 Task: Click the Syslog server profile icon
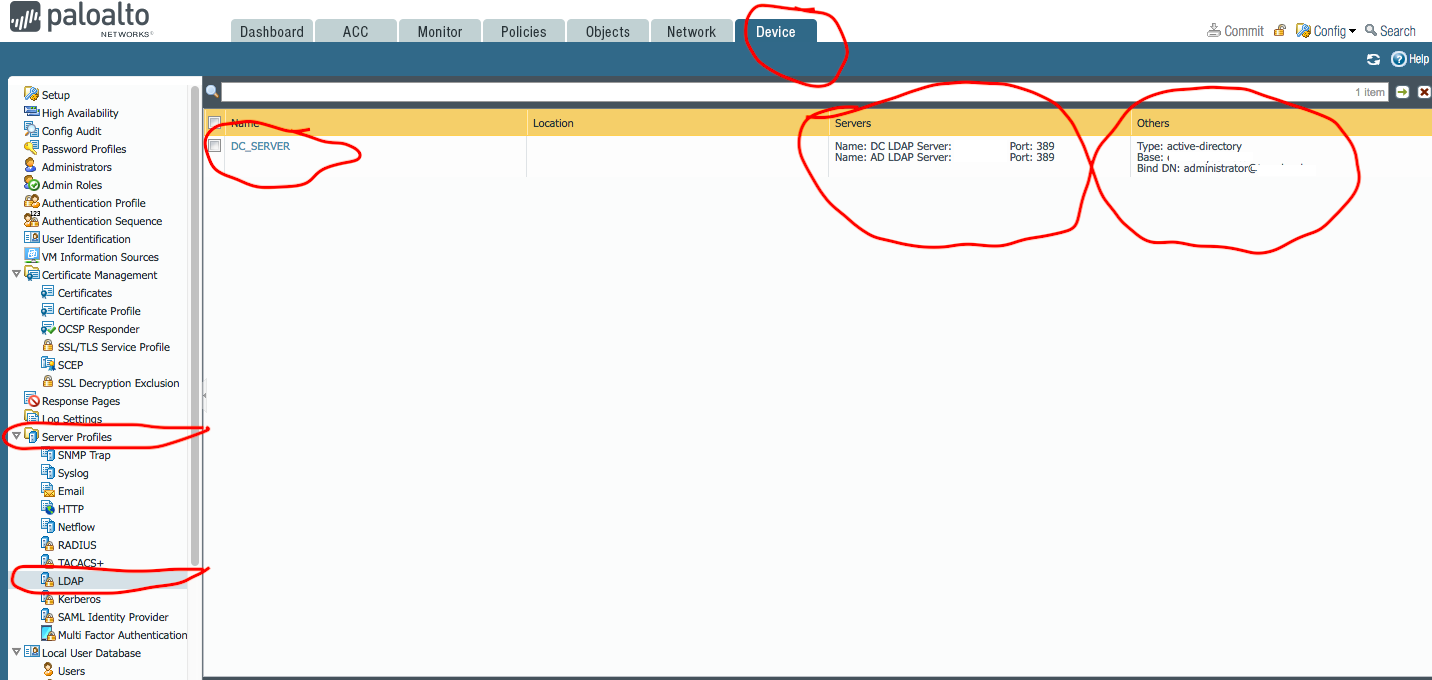pyautogui.click(x=48, y=473)
